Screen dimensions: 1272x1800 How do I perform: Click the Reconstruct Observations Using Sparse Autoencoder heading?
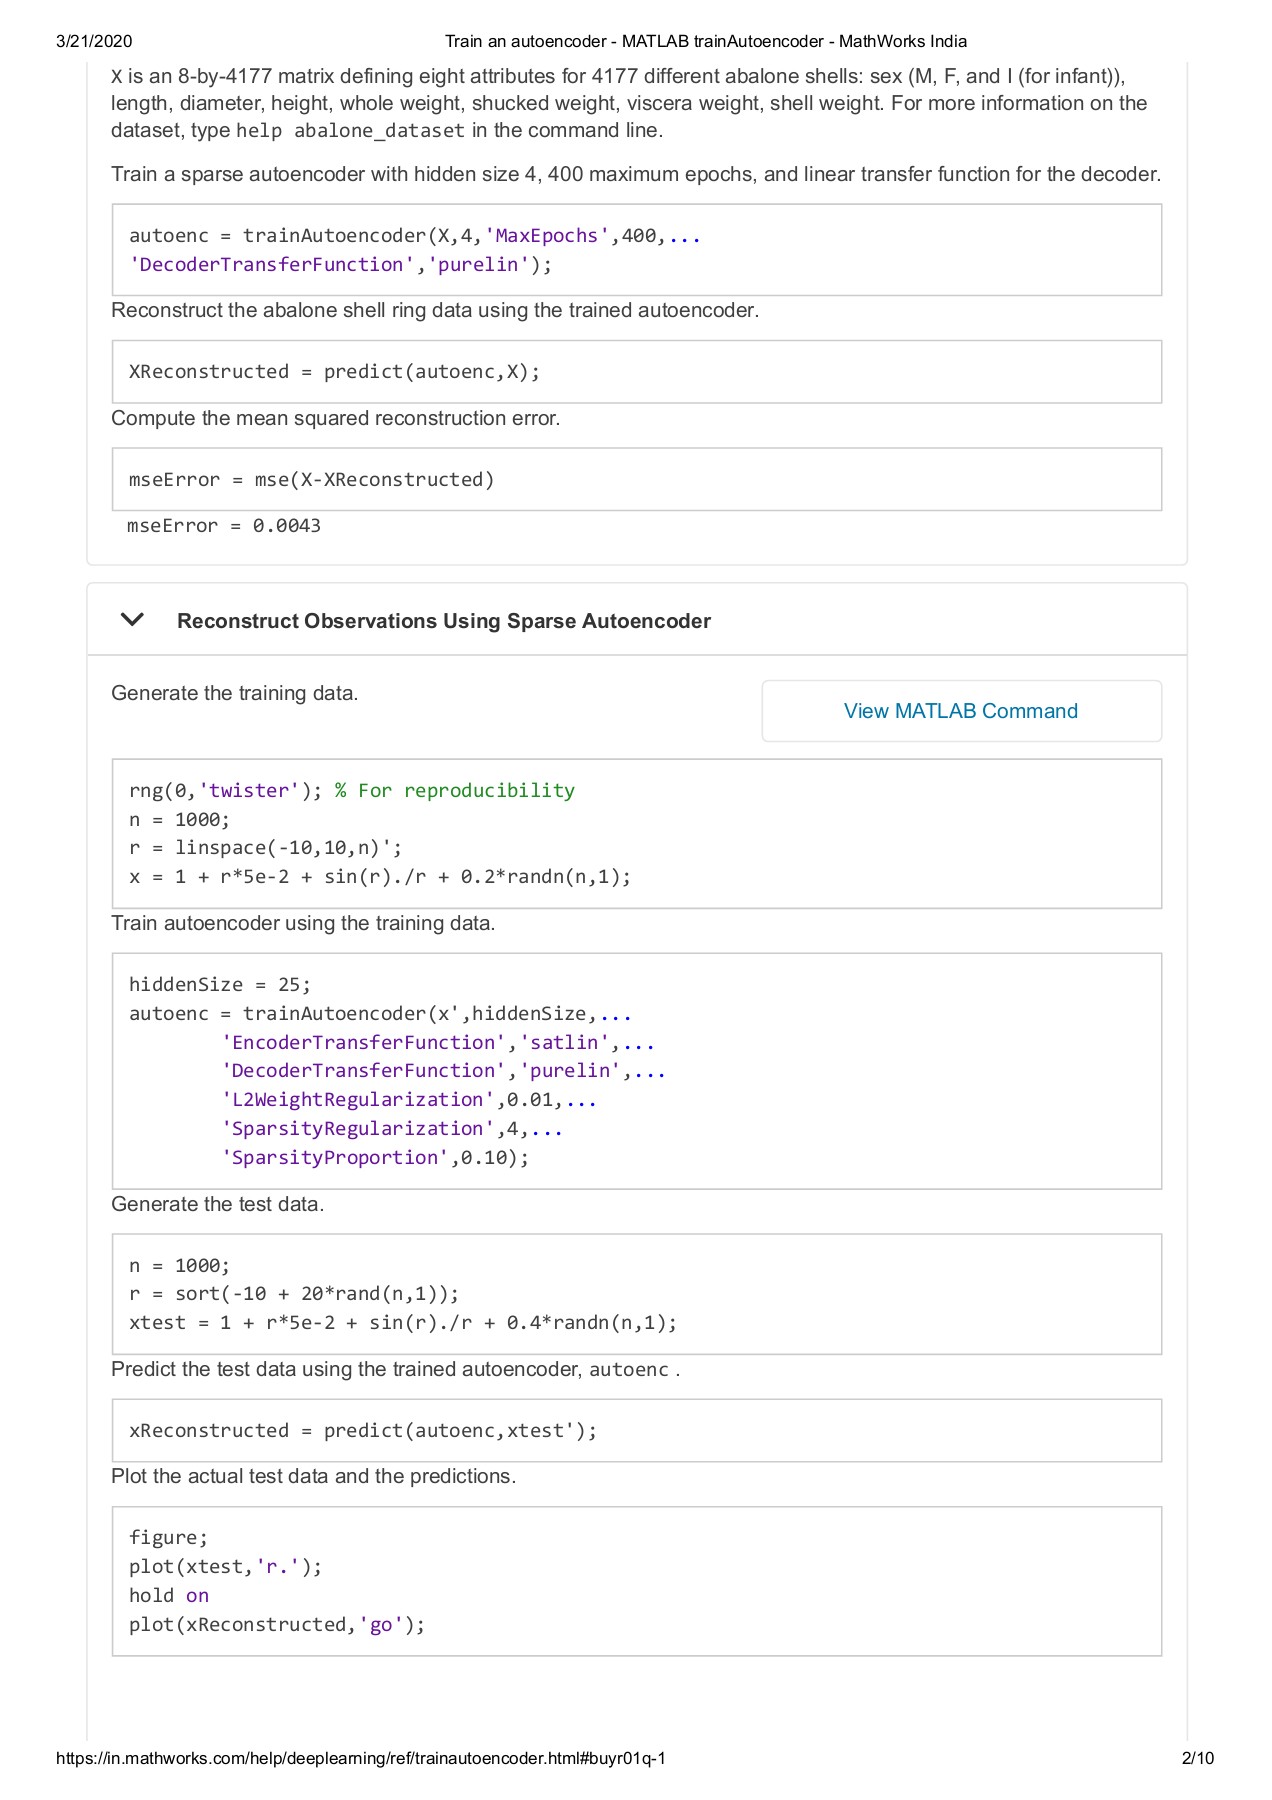click(x=443, y=621)
